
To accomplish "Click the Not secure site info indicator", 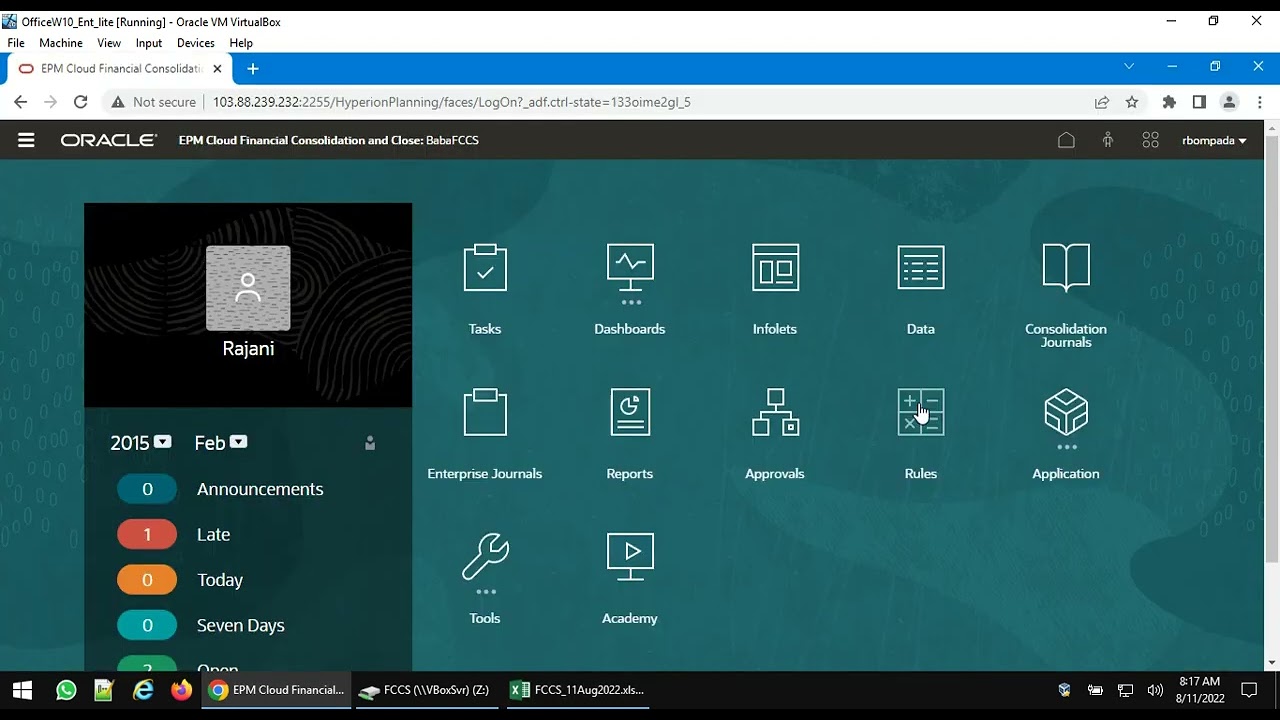I will pyautogui.click(x=153, y=102).
